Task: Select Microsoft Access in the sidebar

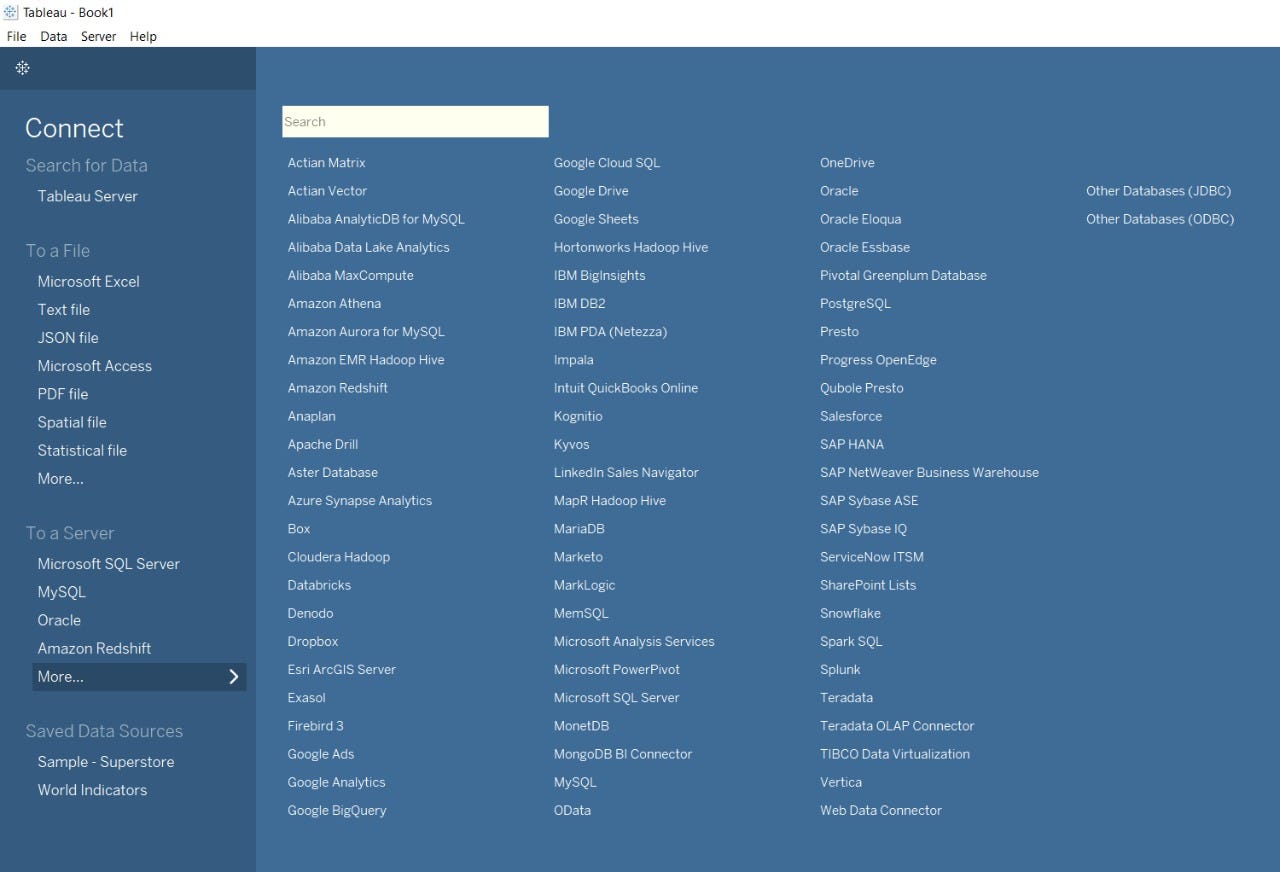Action: (95, 366)
